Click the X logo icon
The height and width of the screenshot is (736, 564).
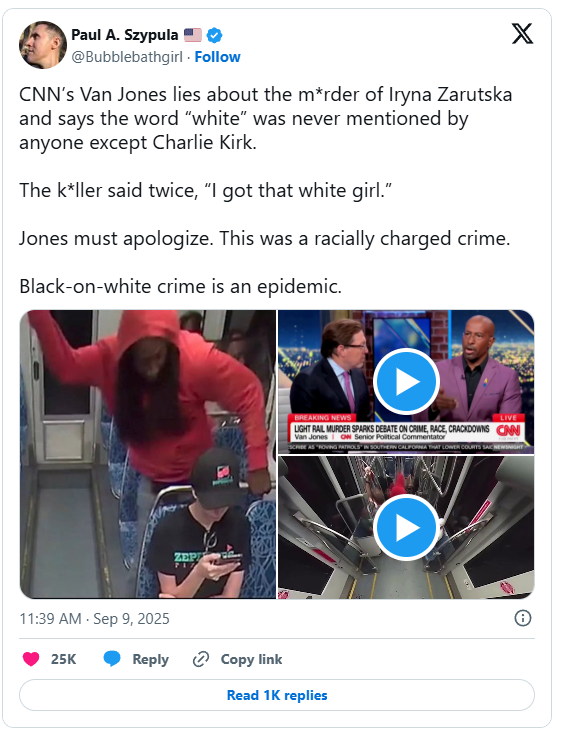(x=522, y=33)
